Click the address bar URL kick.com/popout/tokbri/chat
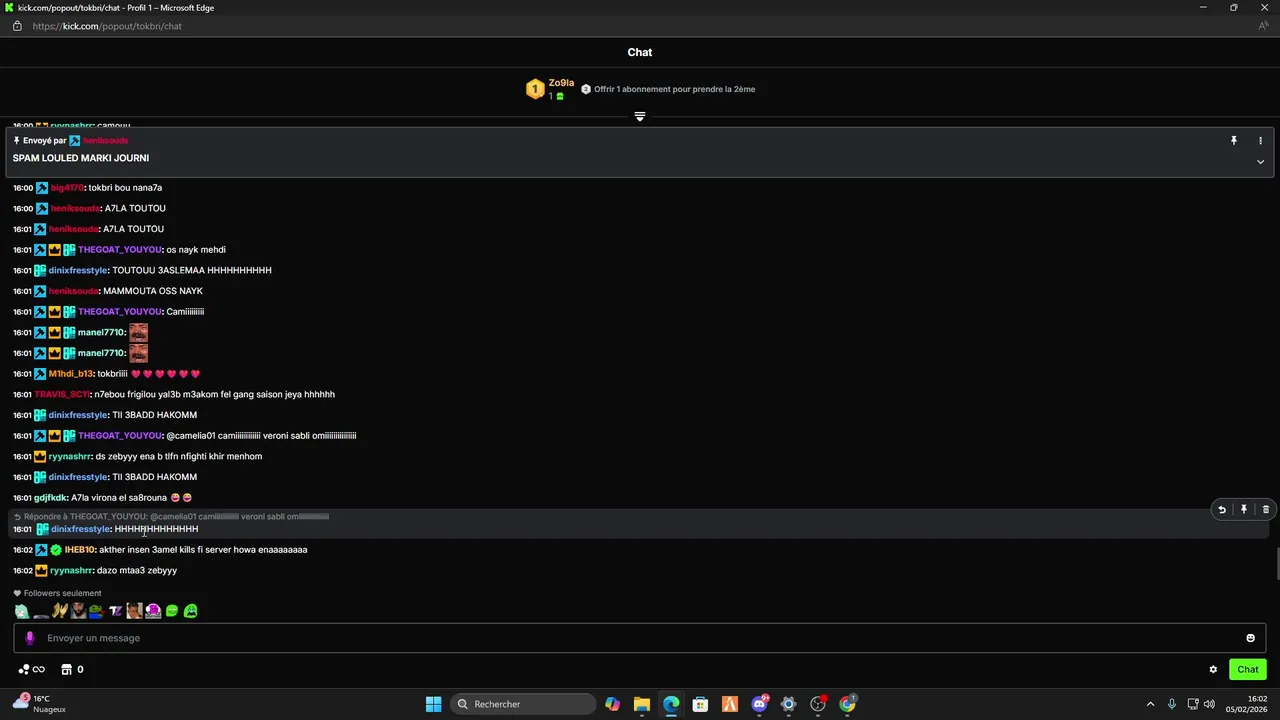Viewport: 1280px width, 720px height. pos(107,26)
